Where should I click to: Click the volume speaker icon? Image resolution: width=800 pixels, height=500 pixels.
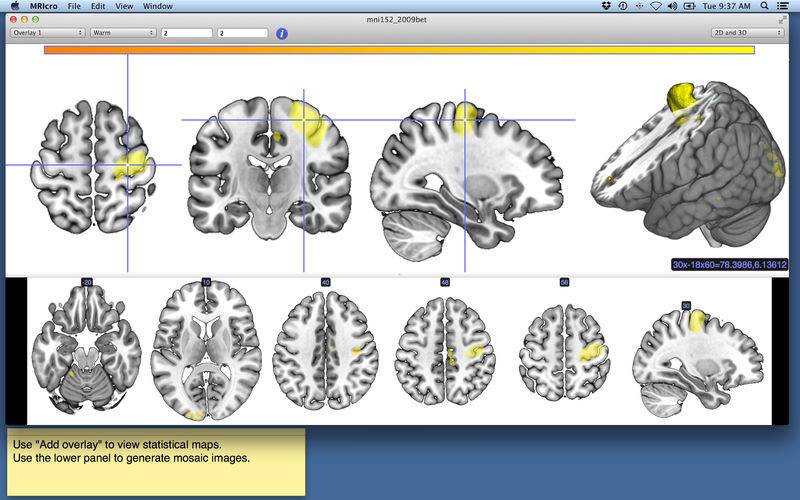(672, 6)
